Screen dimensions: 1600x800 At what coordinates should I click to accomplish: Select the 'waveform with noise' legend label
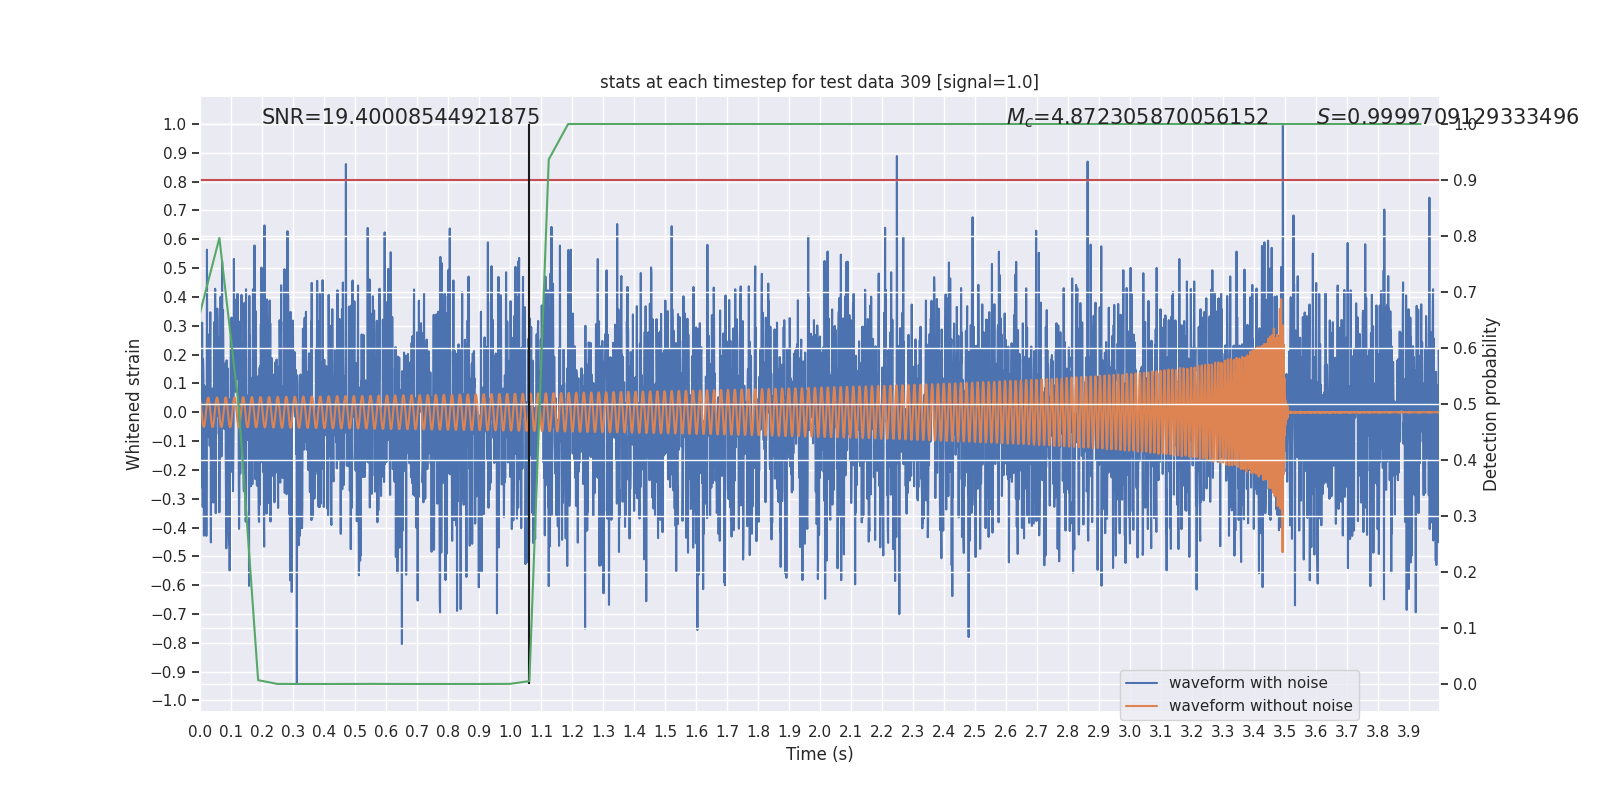[x=1248, y=683]
